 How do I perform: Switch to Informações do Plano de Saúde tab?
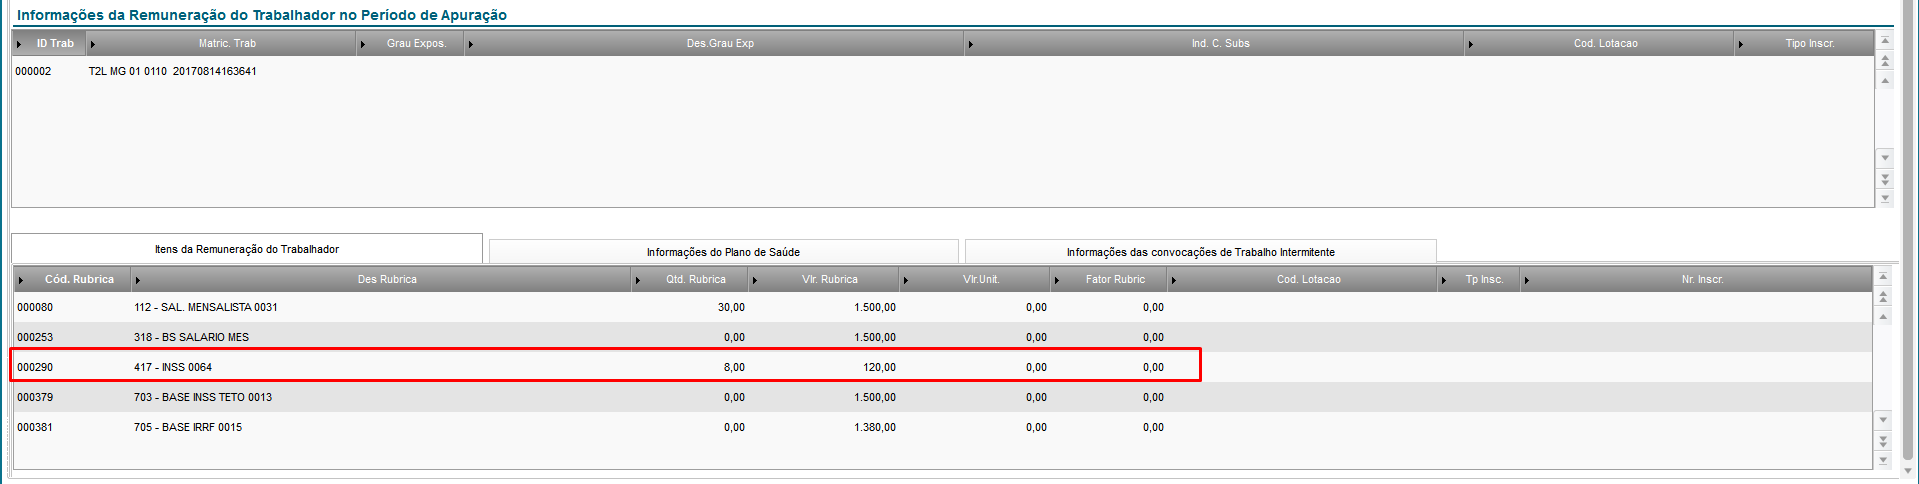coord(723,252)
